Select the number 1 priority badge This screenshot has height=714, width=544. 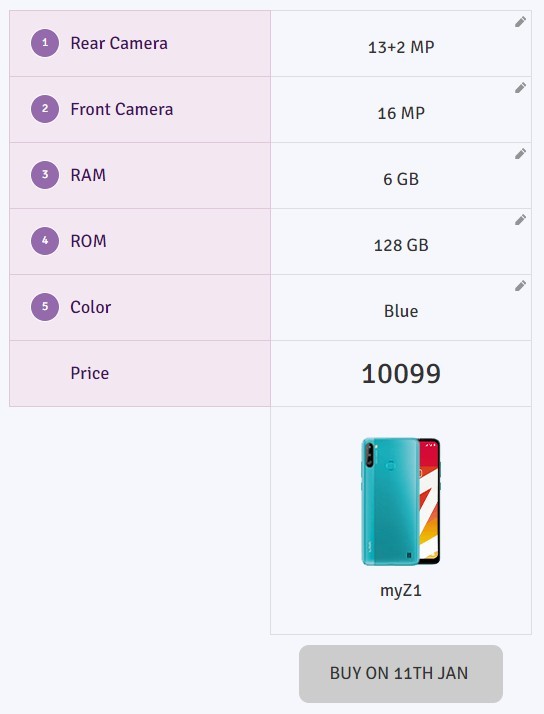(x=45, y=43)
